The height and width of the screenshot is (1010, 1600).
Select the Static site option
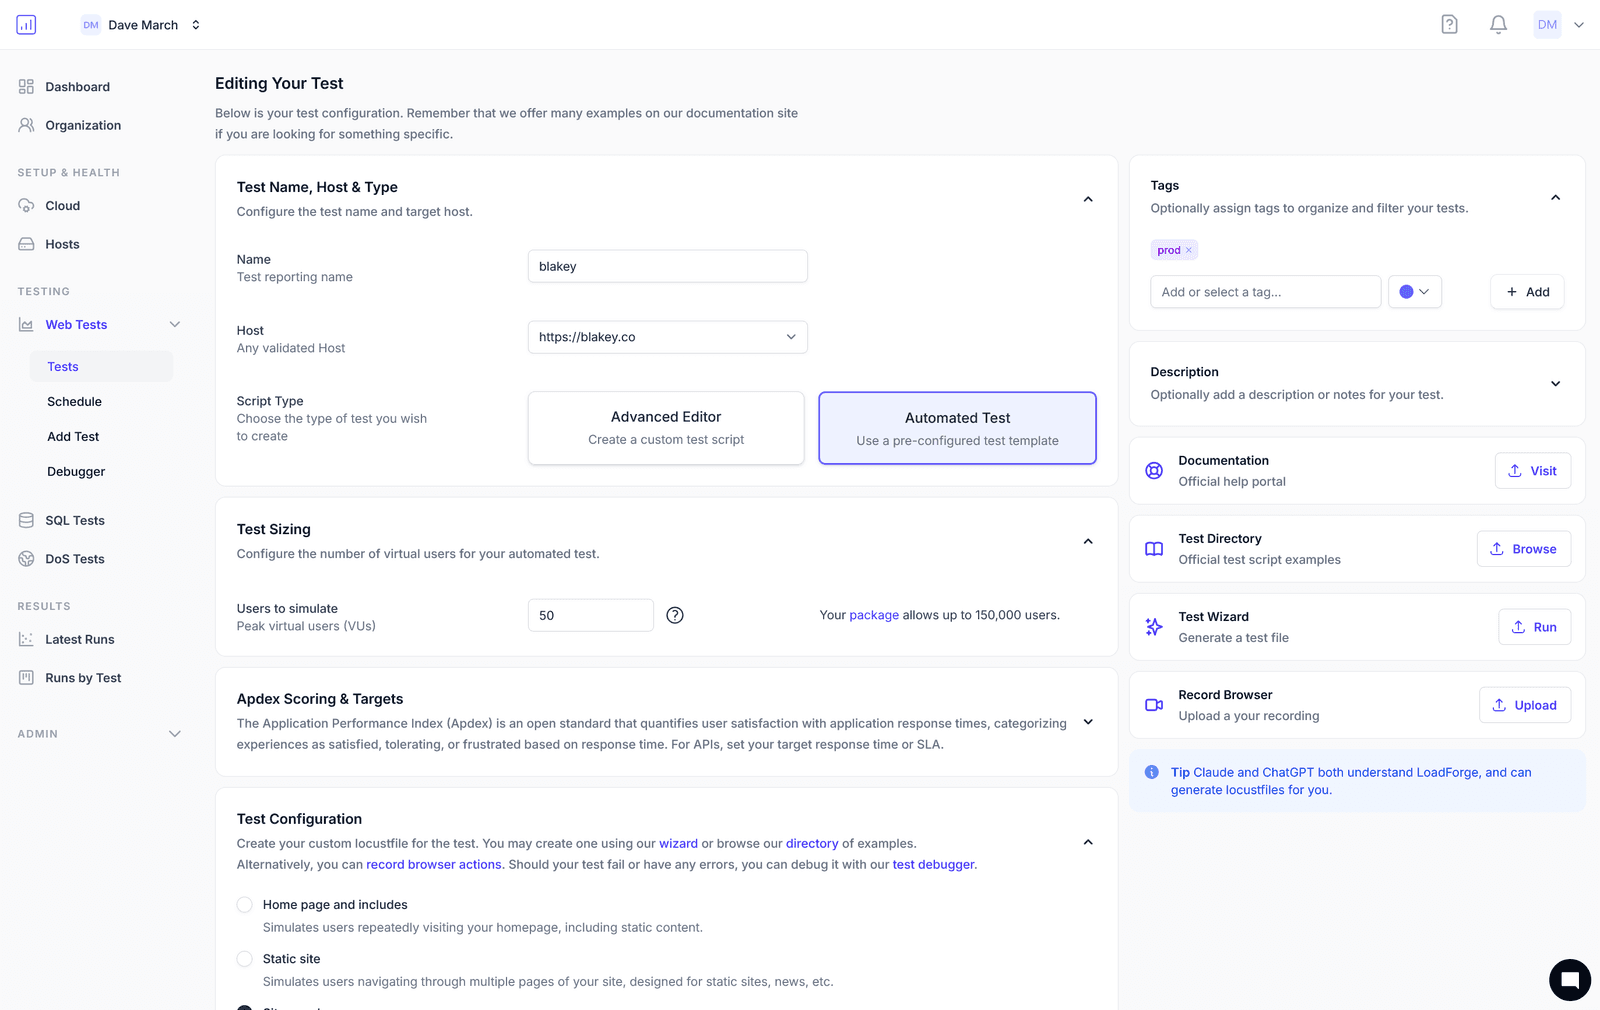(x=244, y=958)
